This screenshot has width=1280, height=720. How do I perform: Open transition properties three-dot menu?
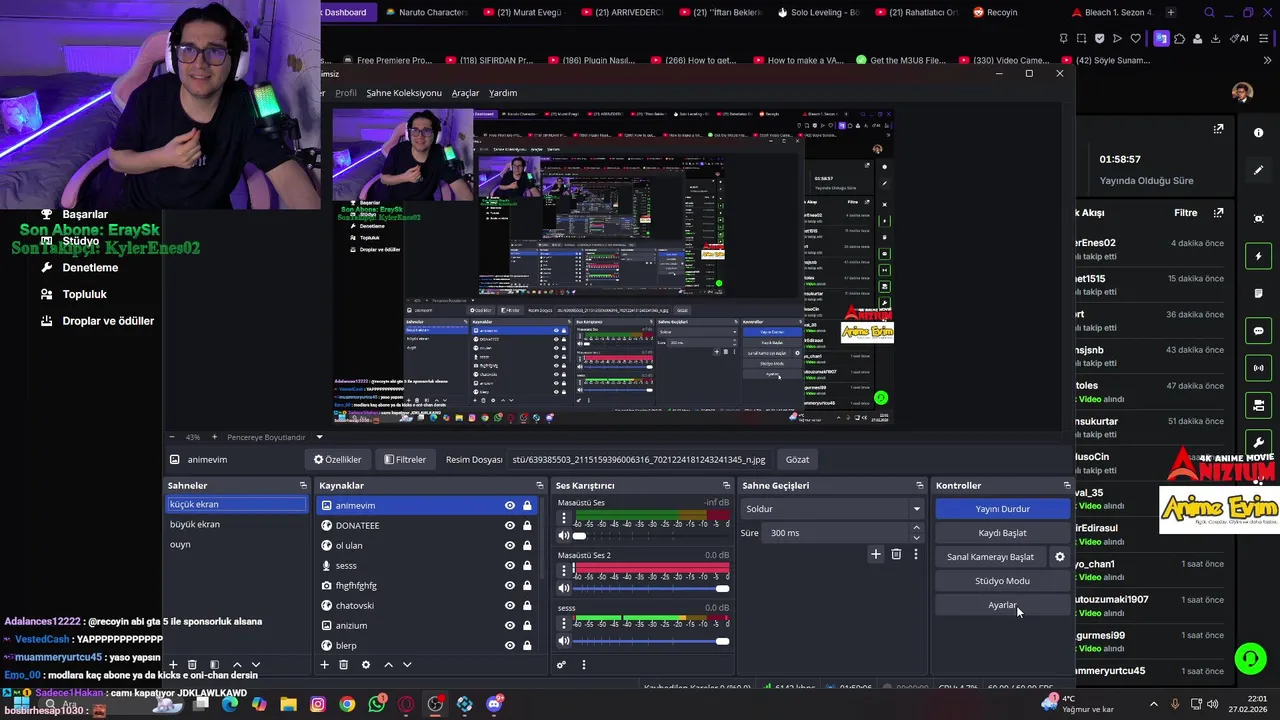click(916, 554)
